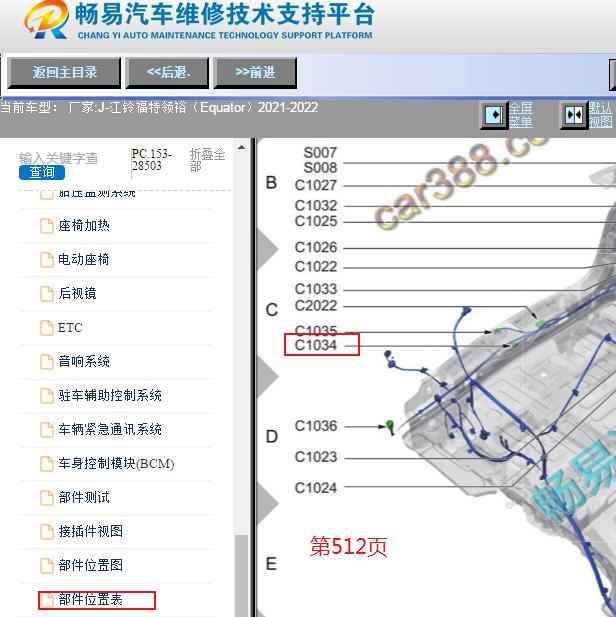The image size is (616, 617).
Task: Click the page icon beside 音响系统
Action: coord(47,362)
